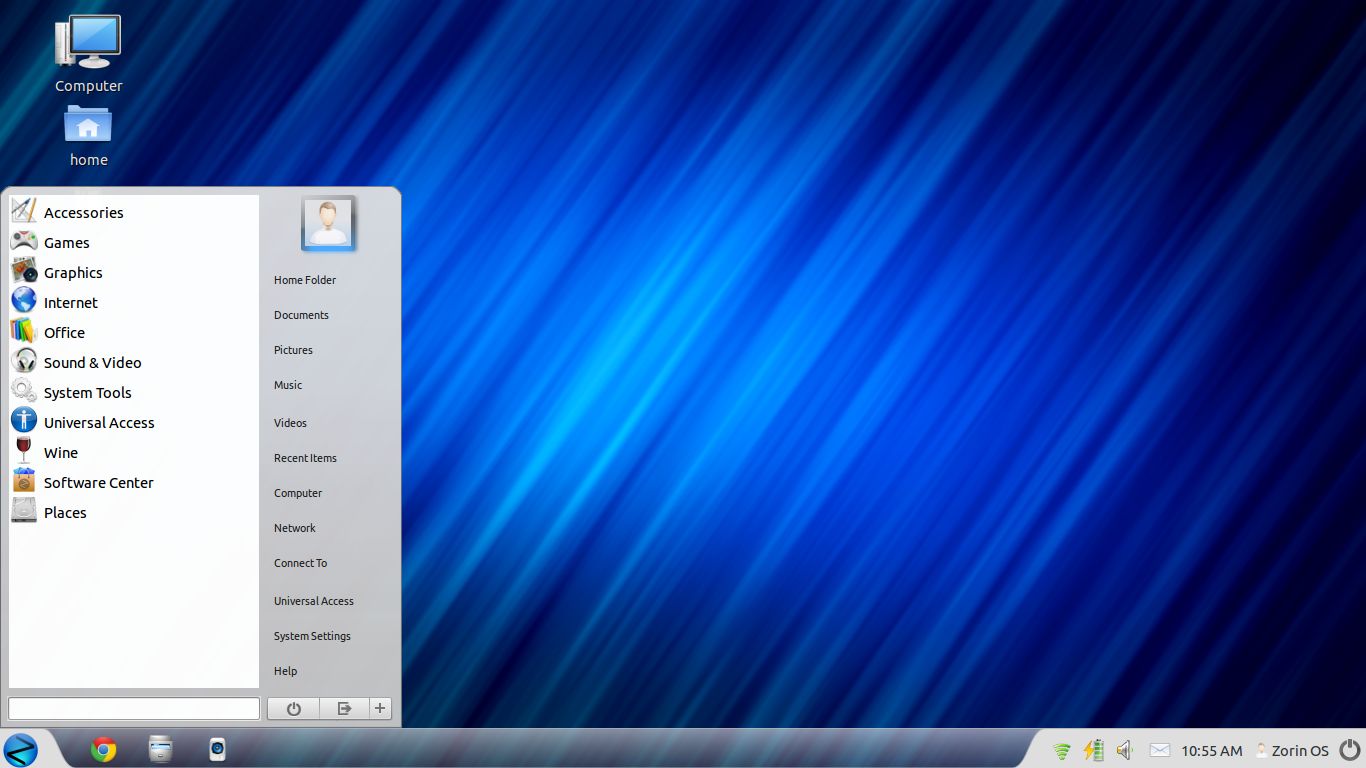1366x768 pixels.
Task: Launch Google Chrome from the taskbar
Action: click(x=103, y=748)
